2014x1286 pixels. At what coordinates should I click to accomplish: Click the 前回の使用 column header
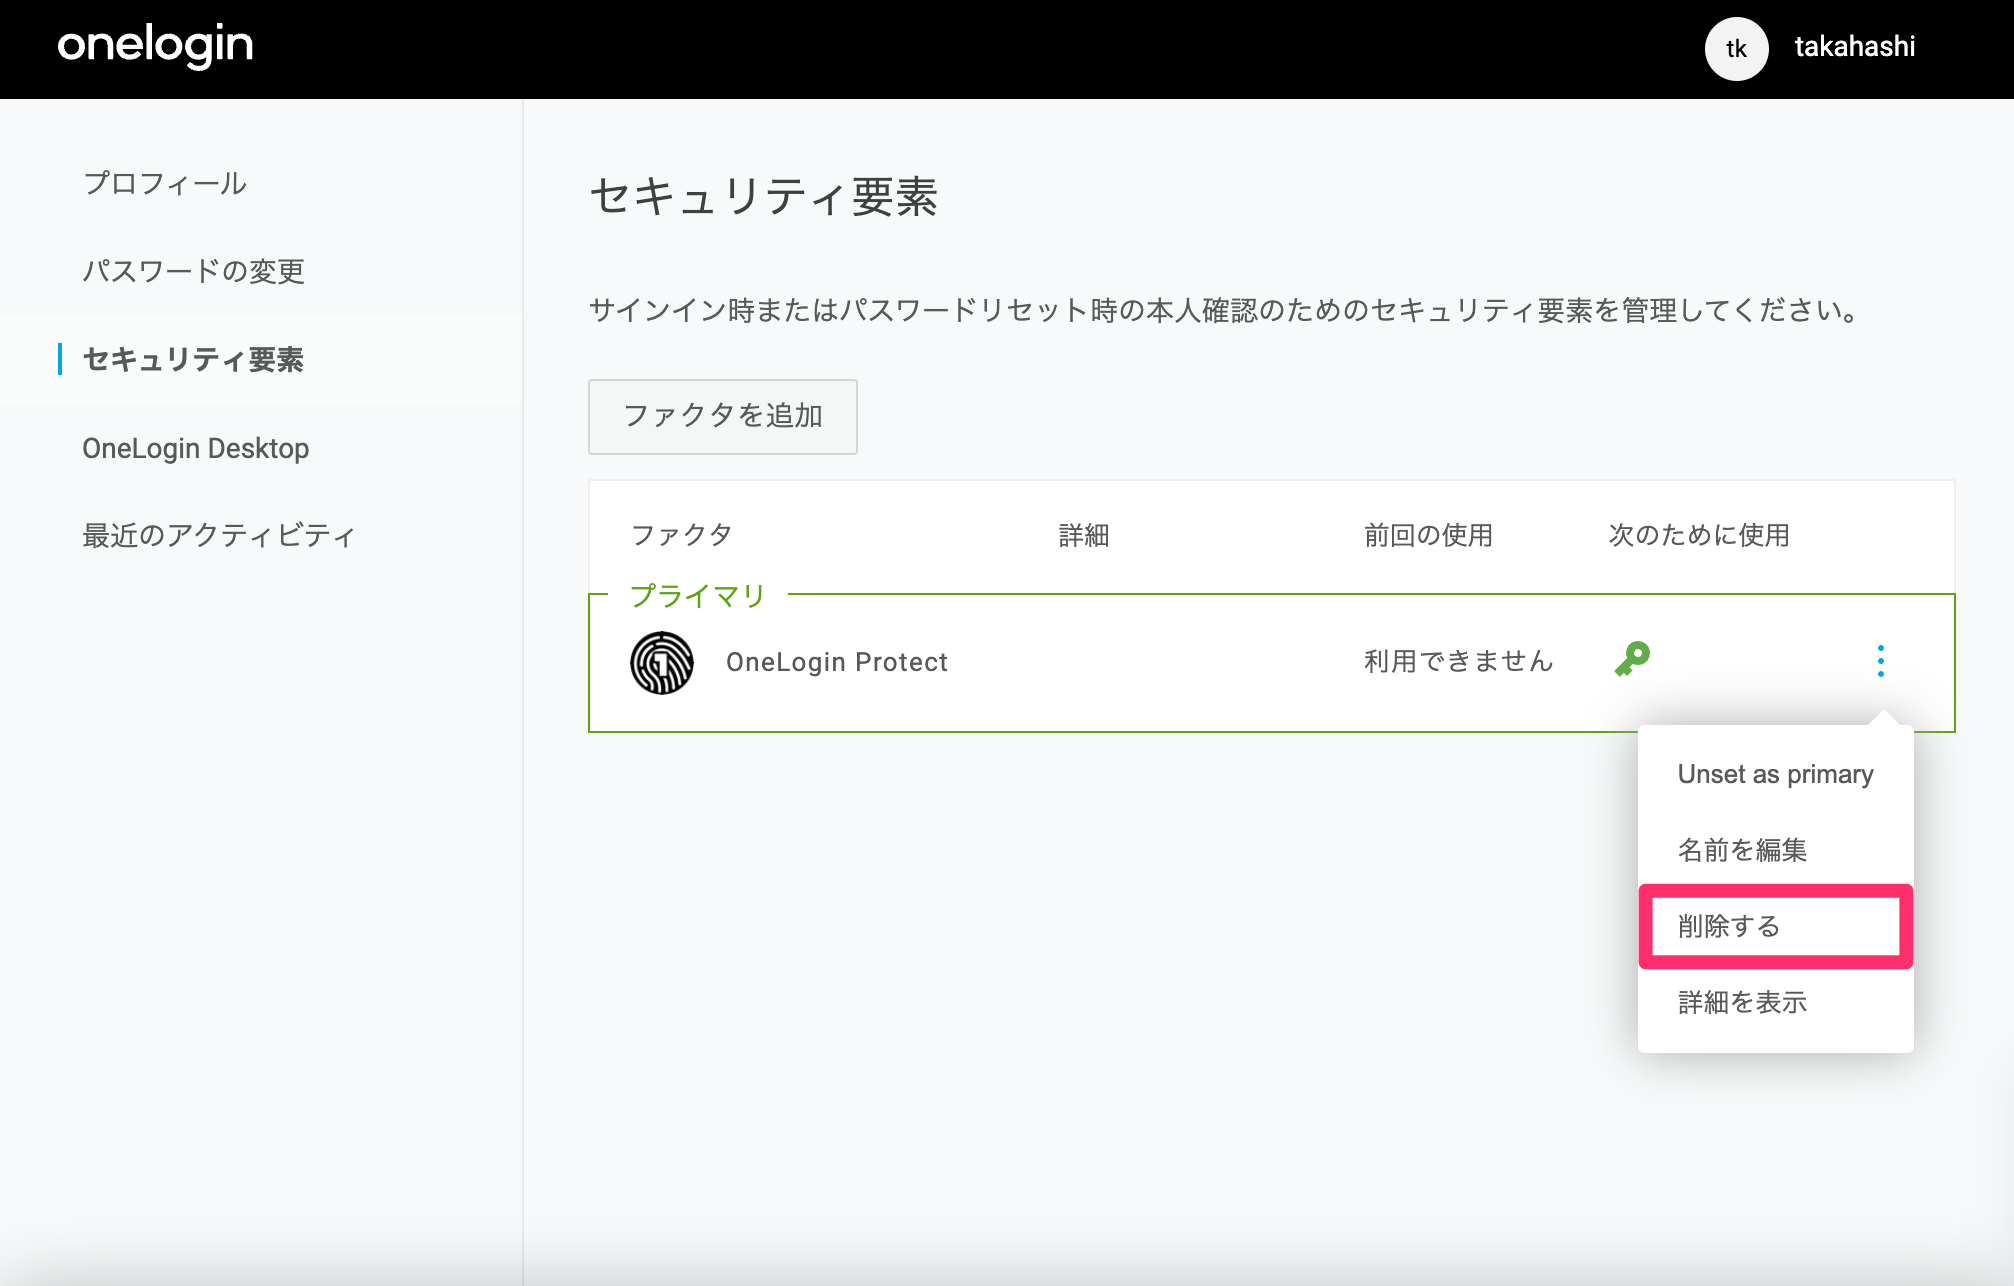[1428, 535]
